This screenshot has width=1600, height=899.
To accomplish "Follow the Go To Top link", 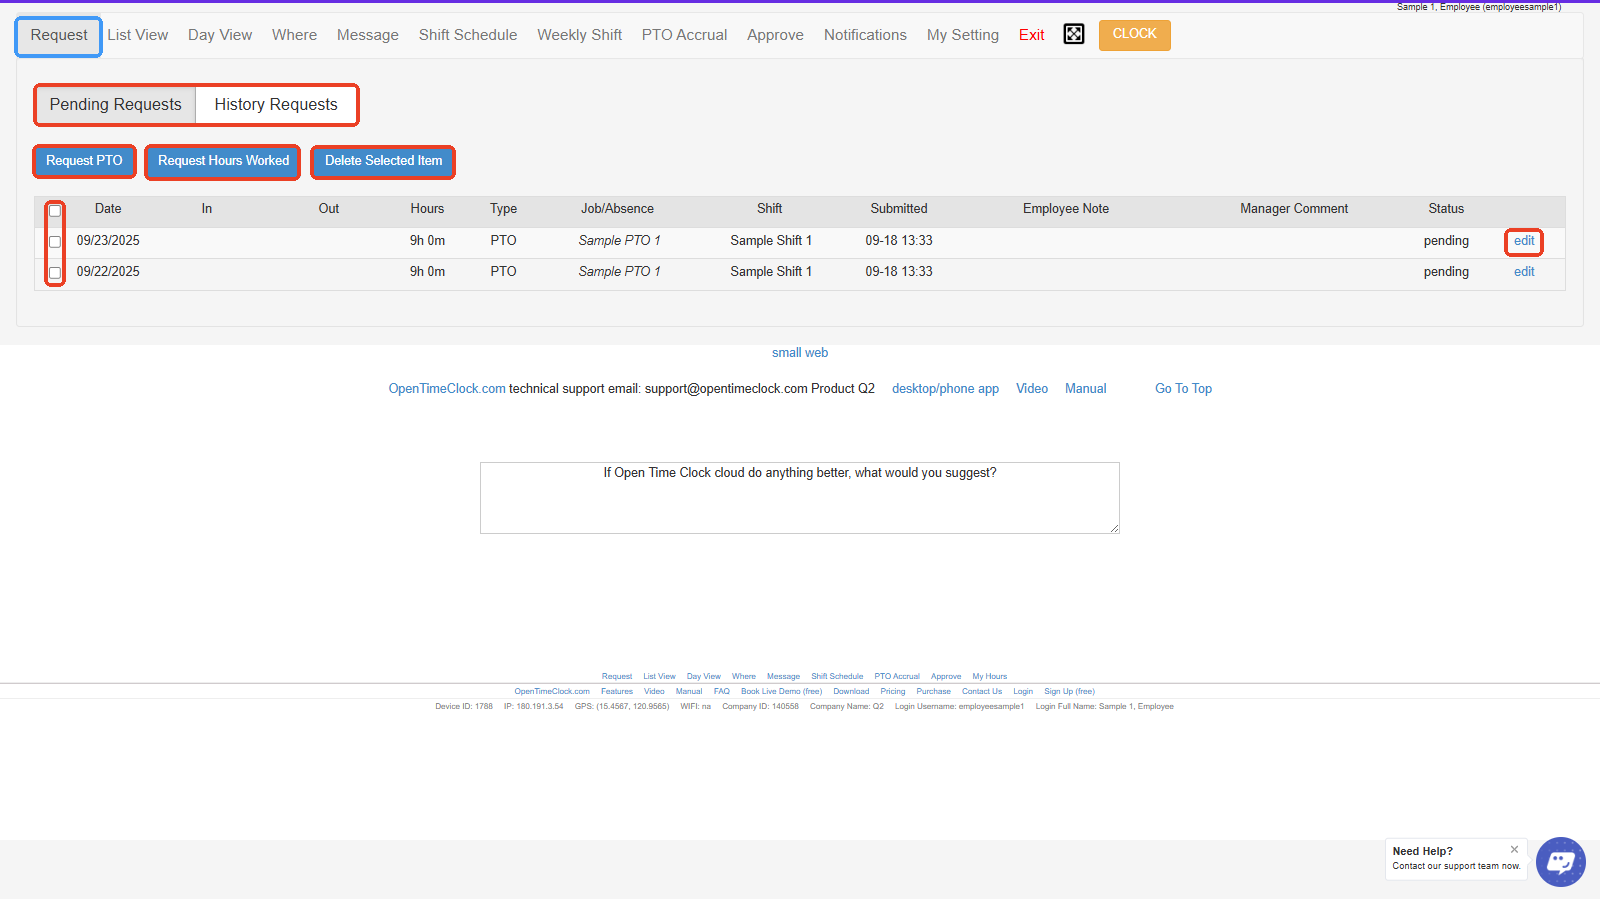I will click(1183, 389).
